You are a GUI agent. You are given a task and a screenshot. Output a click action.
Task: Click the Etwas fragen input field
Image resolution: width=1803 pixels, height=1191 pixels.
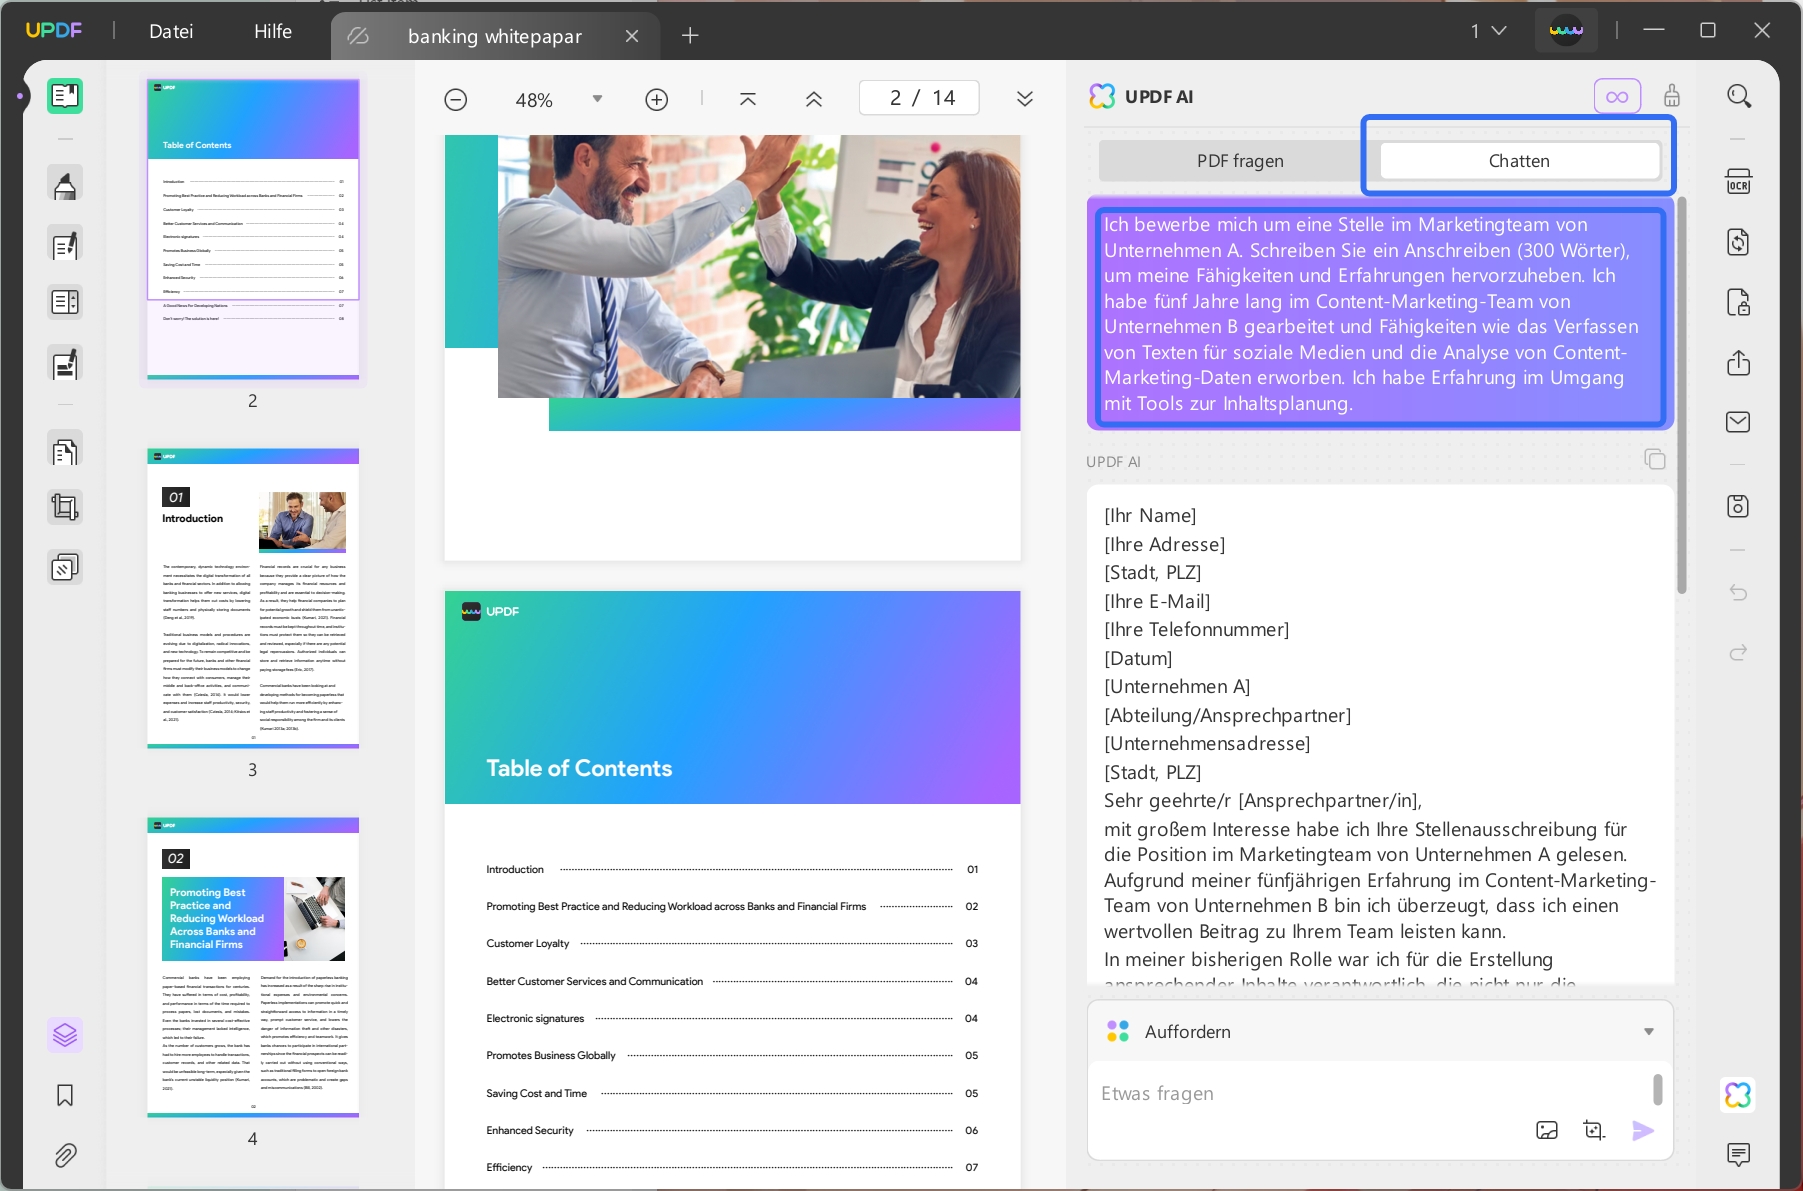(1370, 1093)
